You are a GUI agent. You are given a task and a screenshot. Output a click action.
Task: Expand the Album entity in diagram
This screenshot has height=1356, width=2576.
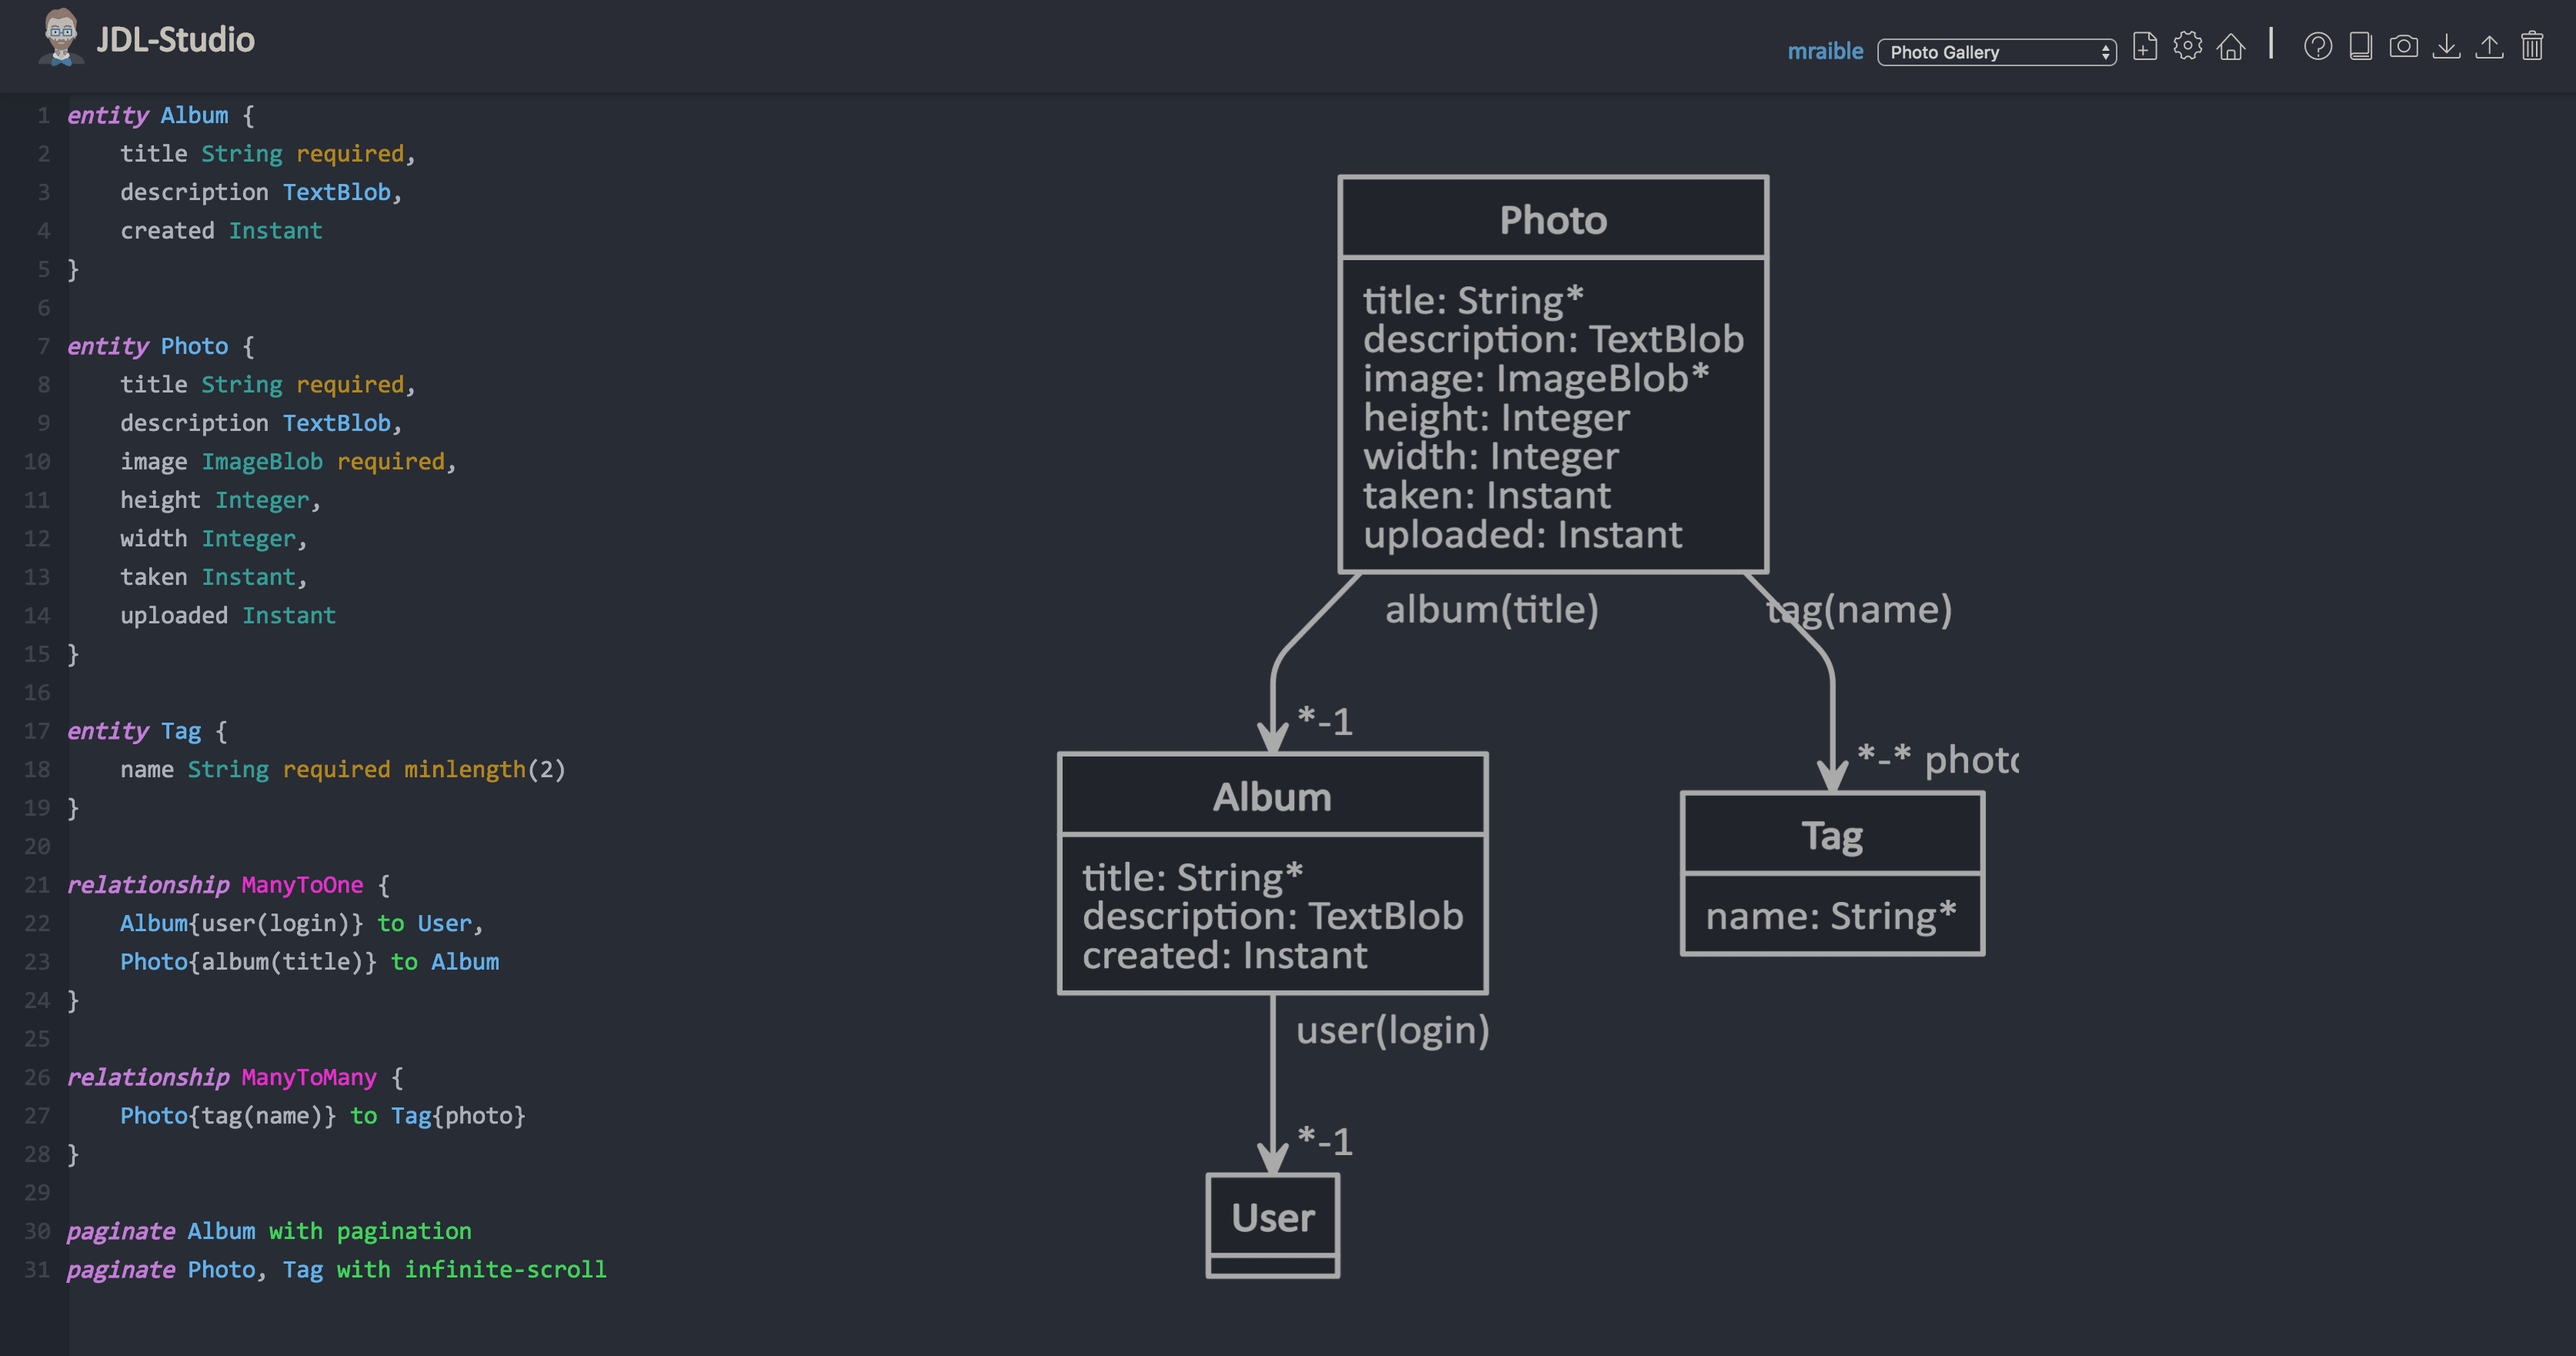coord(1273,797)
